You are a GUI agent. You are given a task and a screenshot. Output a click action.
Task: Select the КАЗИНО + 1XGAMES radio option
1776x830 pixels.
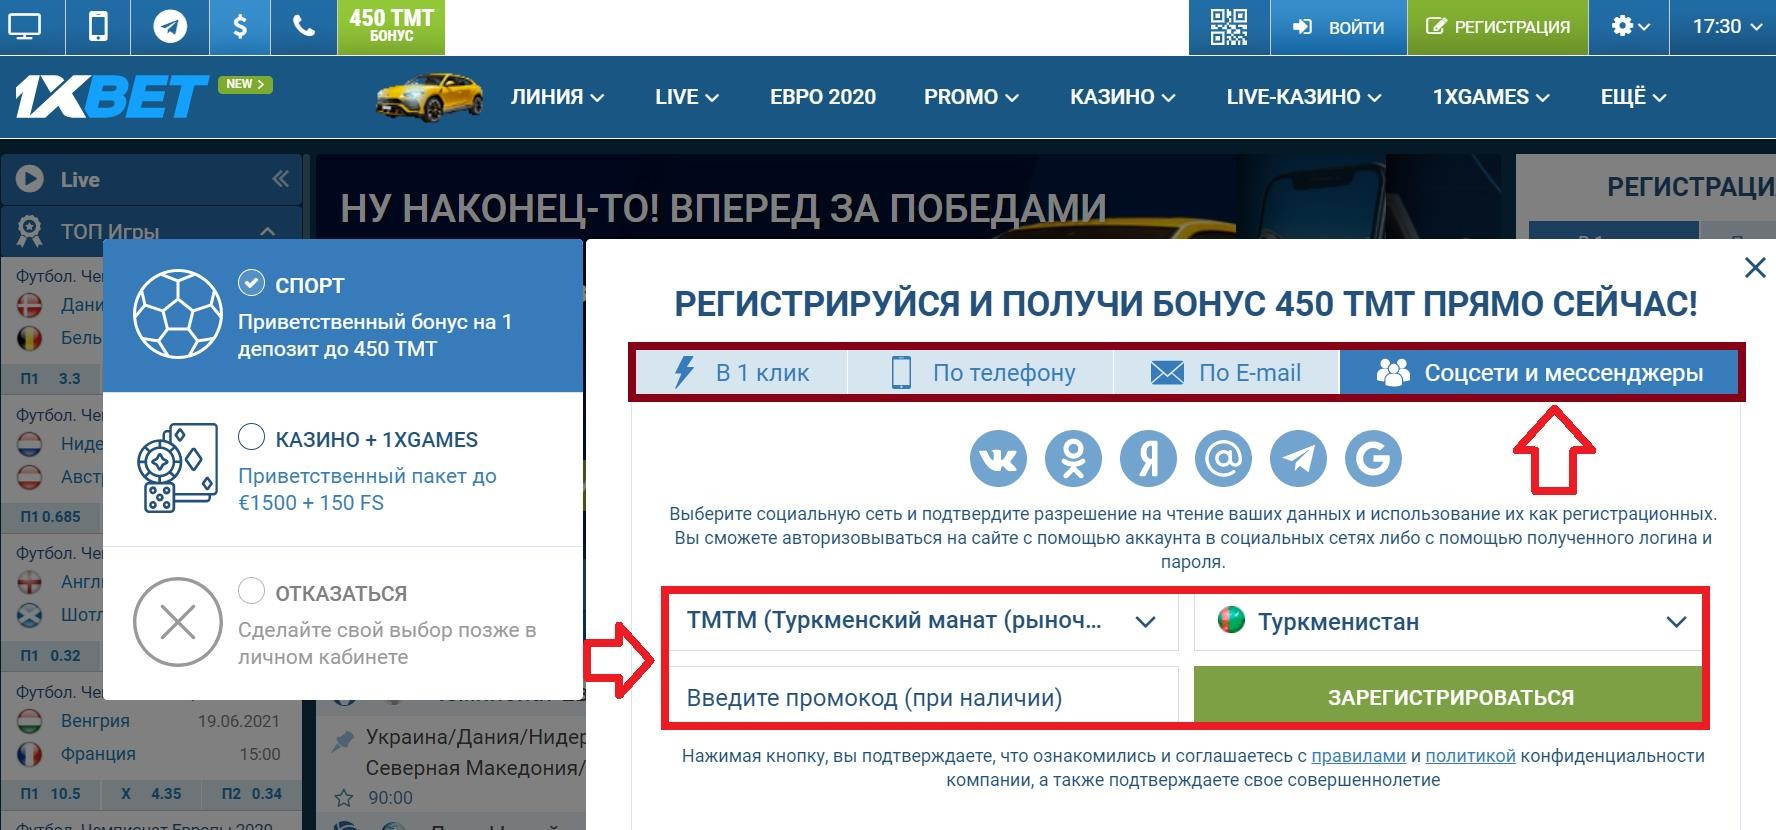click(251, 437)
